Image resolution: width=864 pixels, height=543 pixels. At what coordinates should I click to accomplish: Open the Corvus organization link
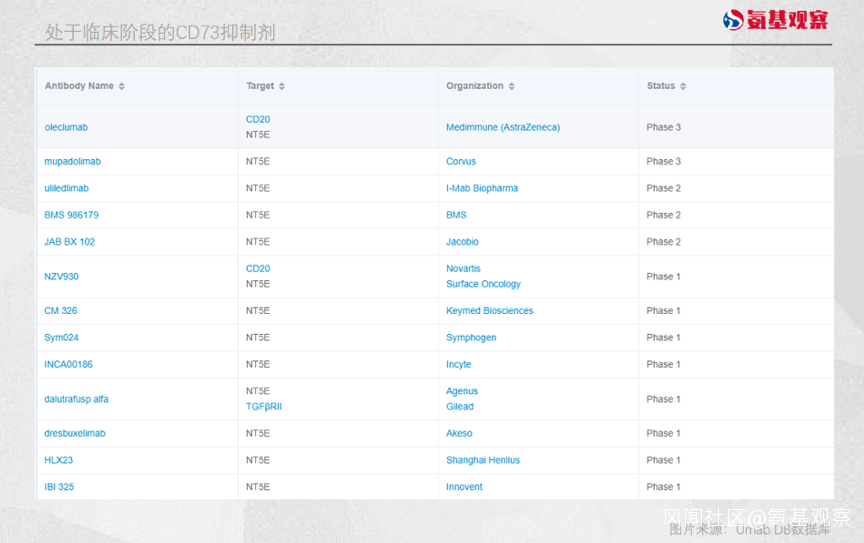pos(461,162)
